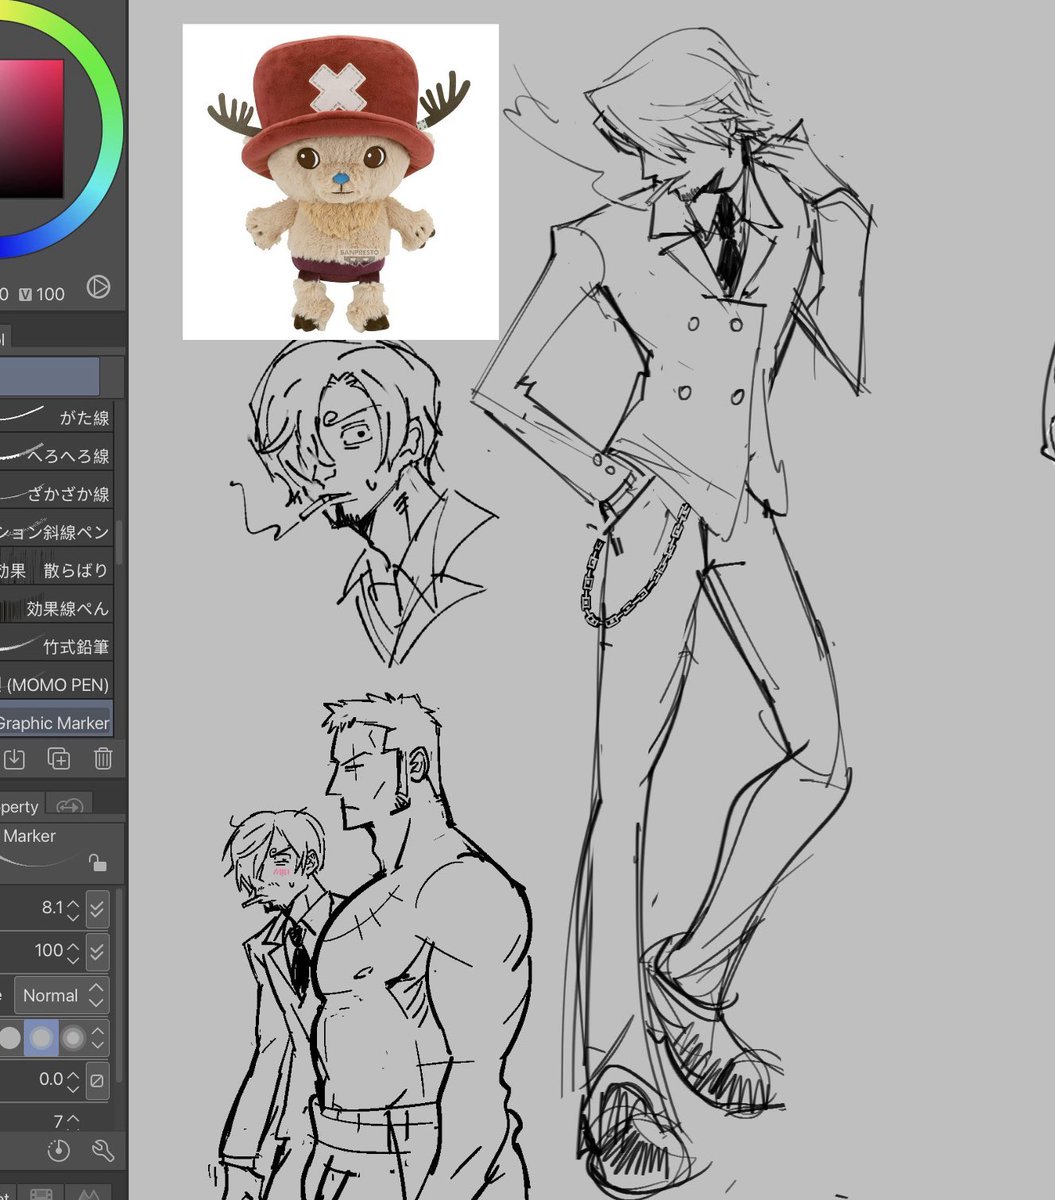Click the sub tool list scrollbar
The image size is (1055, 1200).
click(119, 542)
